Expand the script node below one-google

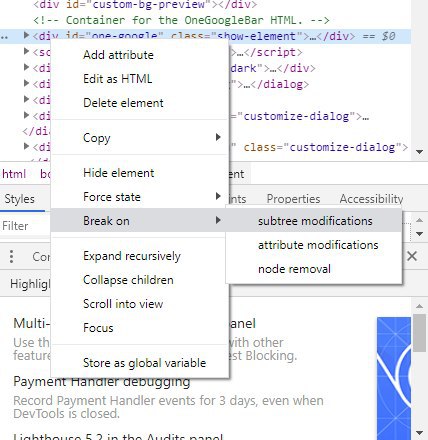pyautogui.click(x=26, y=51)
